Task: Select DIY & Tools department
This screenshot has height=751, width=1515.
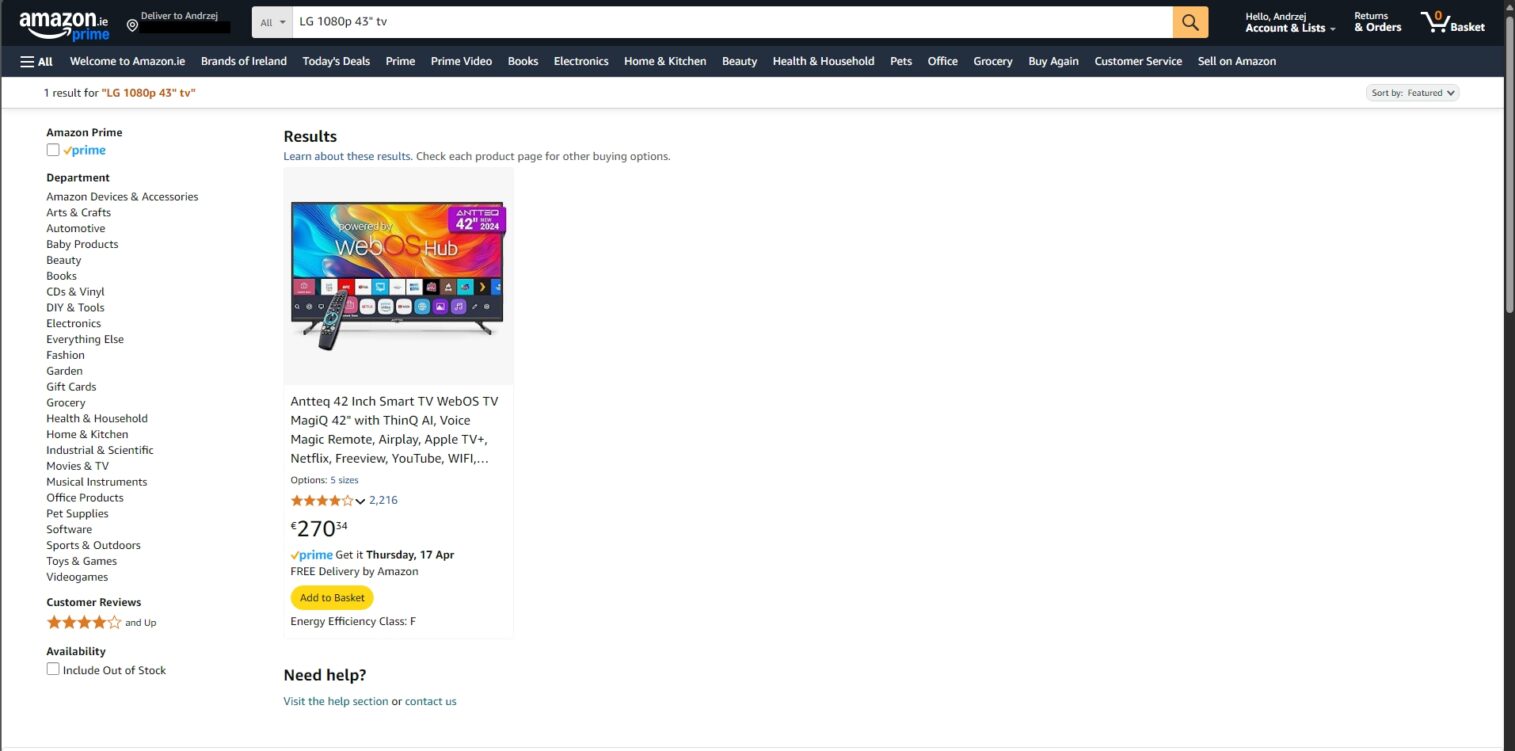Action: click(75, 308)
